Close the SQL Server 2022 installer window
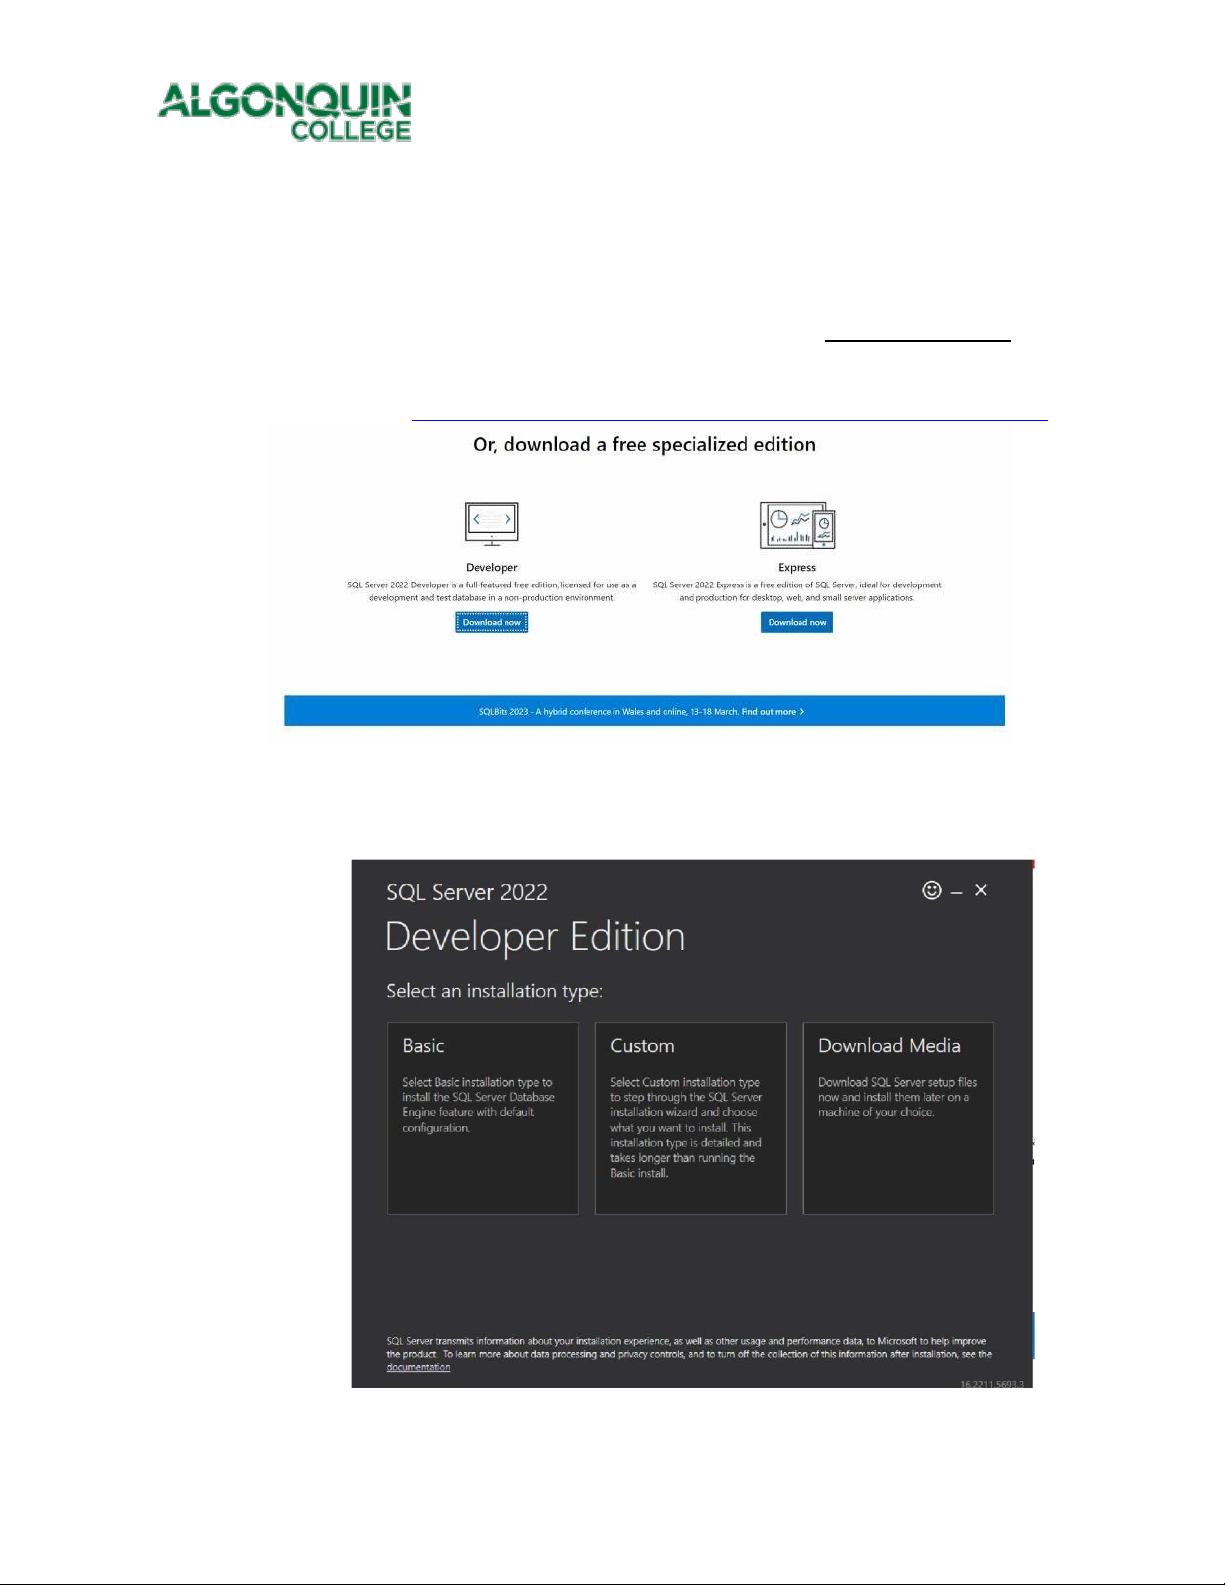 coord(981,890)
